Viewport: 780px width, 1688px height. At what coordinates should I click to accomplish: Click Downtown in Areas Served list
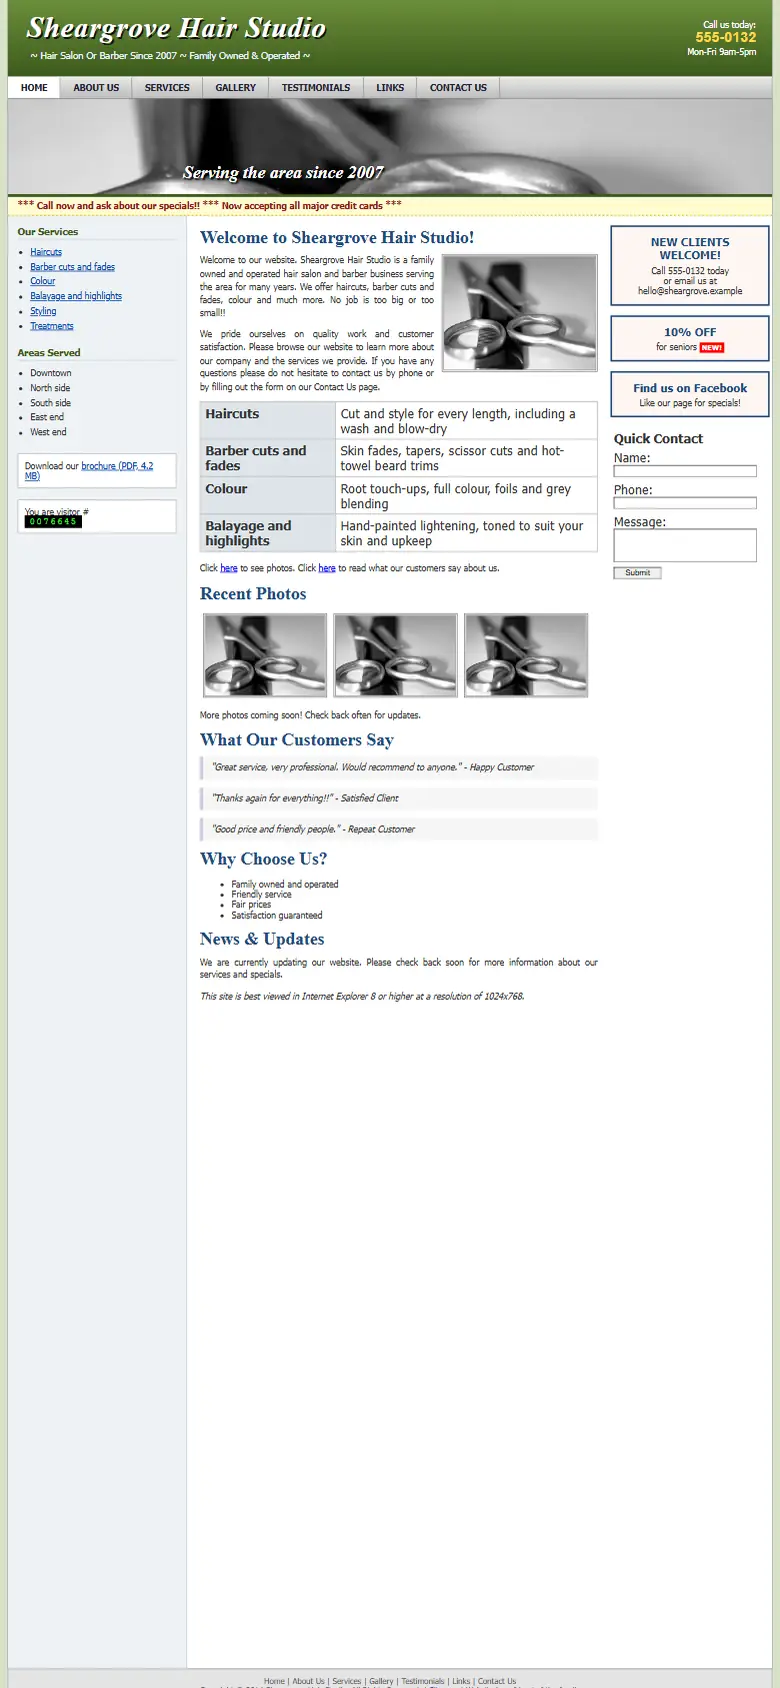tap(51, 373)
